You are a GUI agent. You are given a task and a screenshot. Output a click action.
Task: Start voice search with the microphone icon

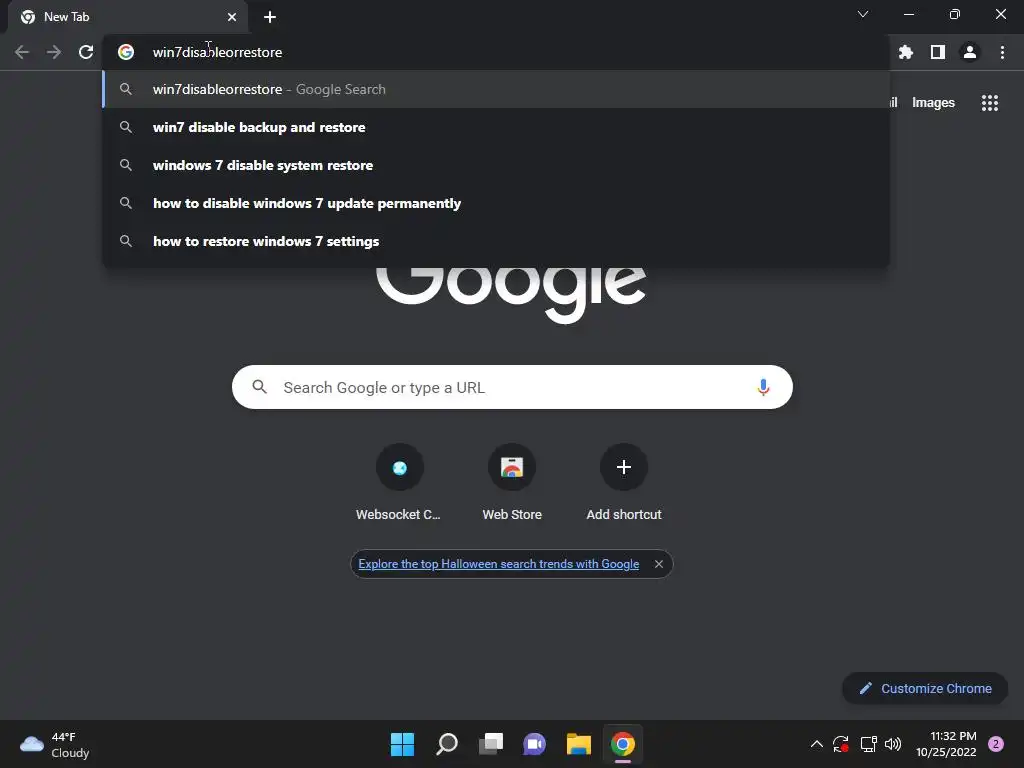[763, 387]
